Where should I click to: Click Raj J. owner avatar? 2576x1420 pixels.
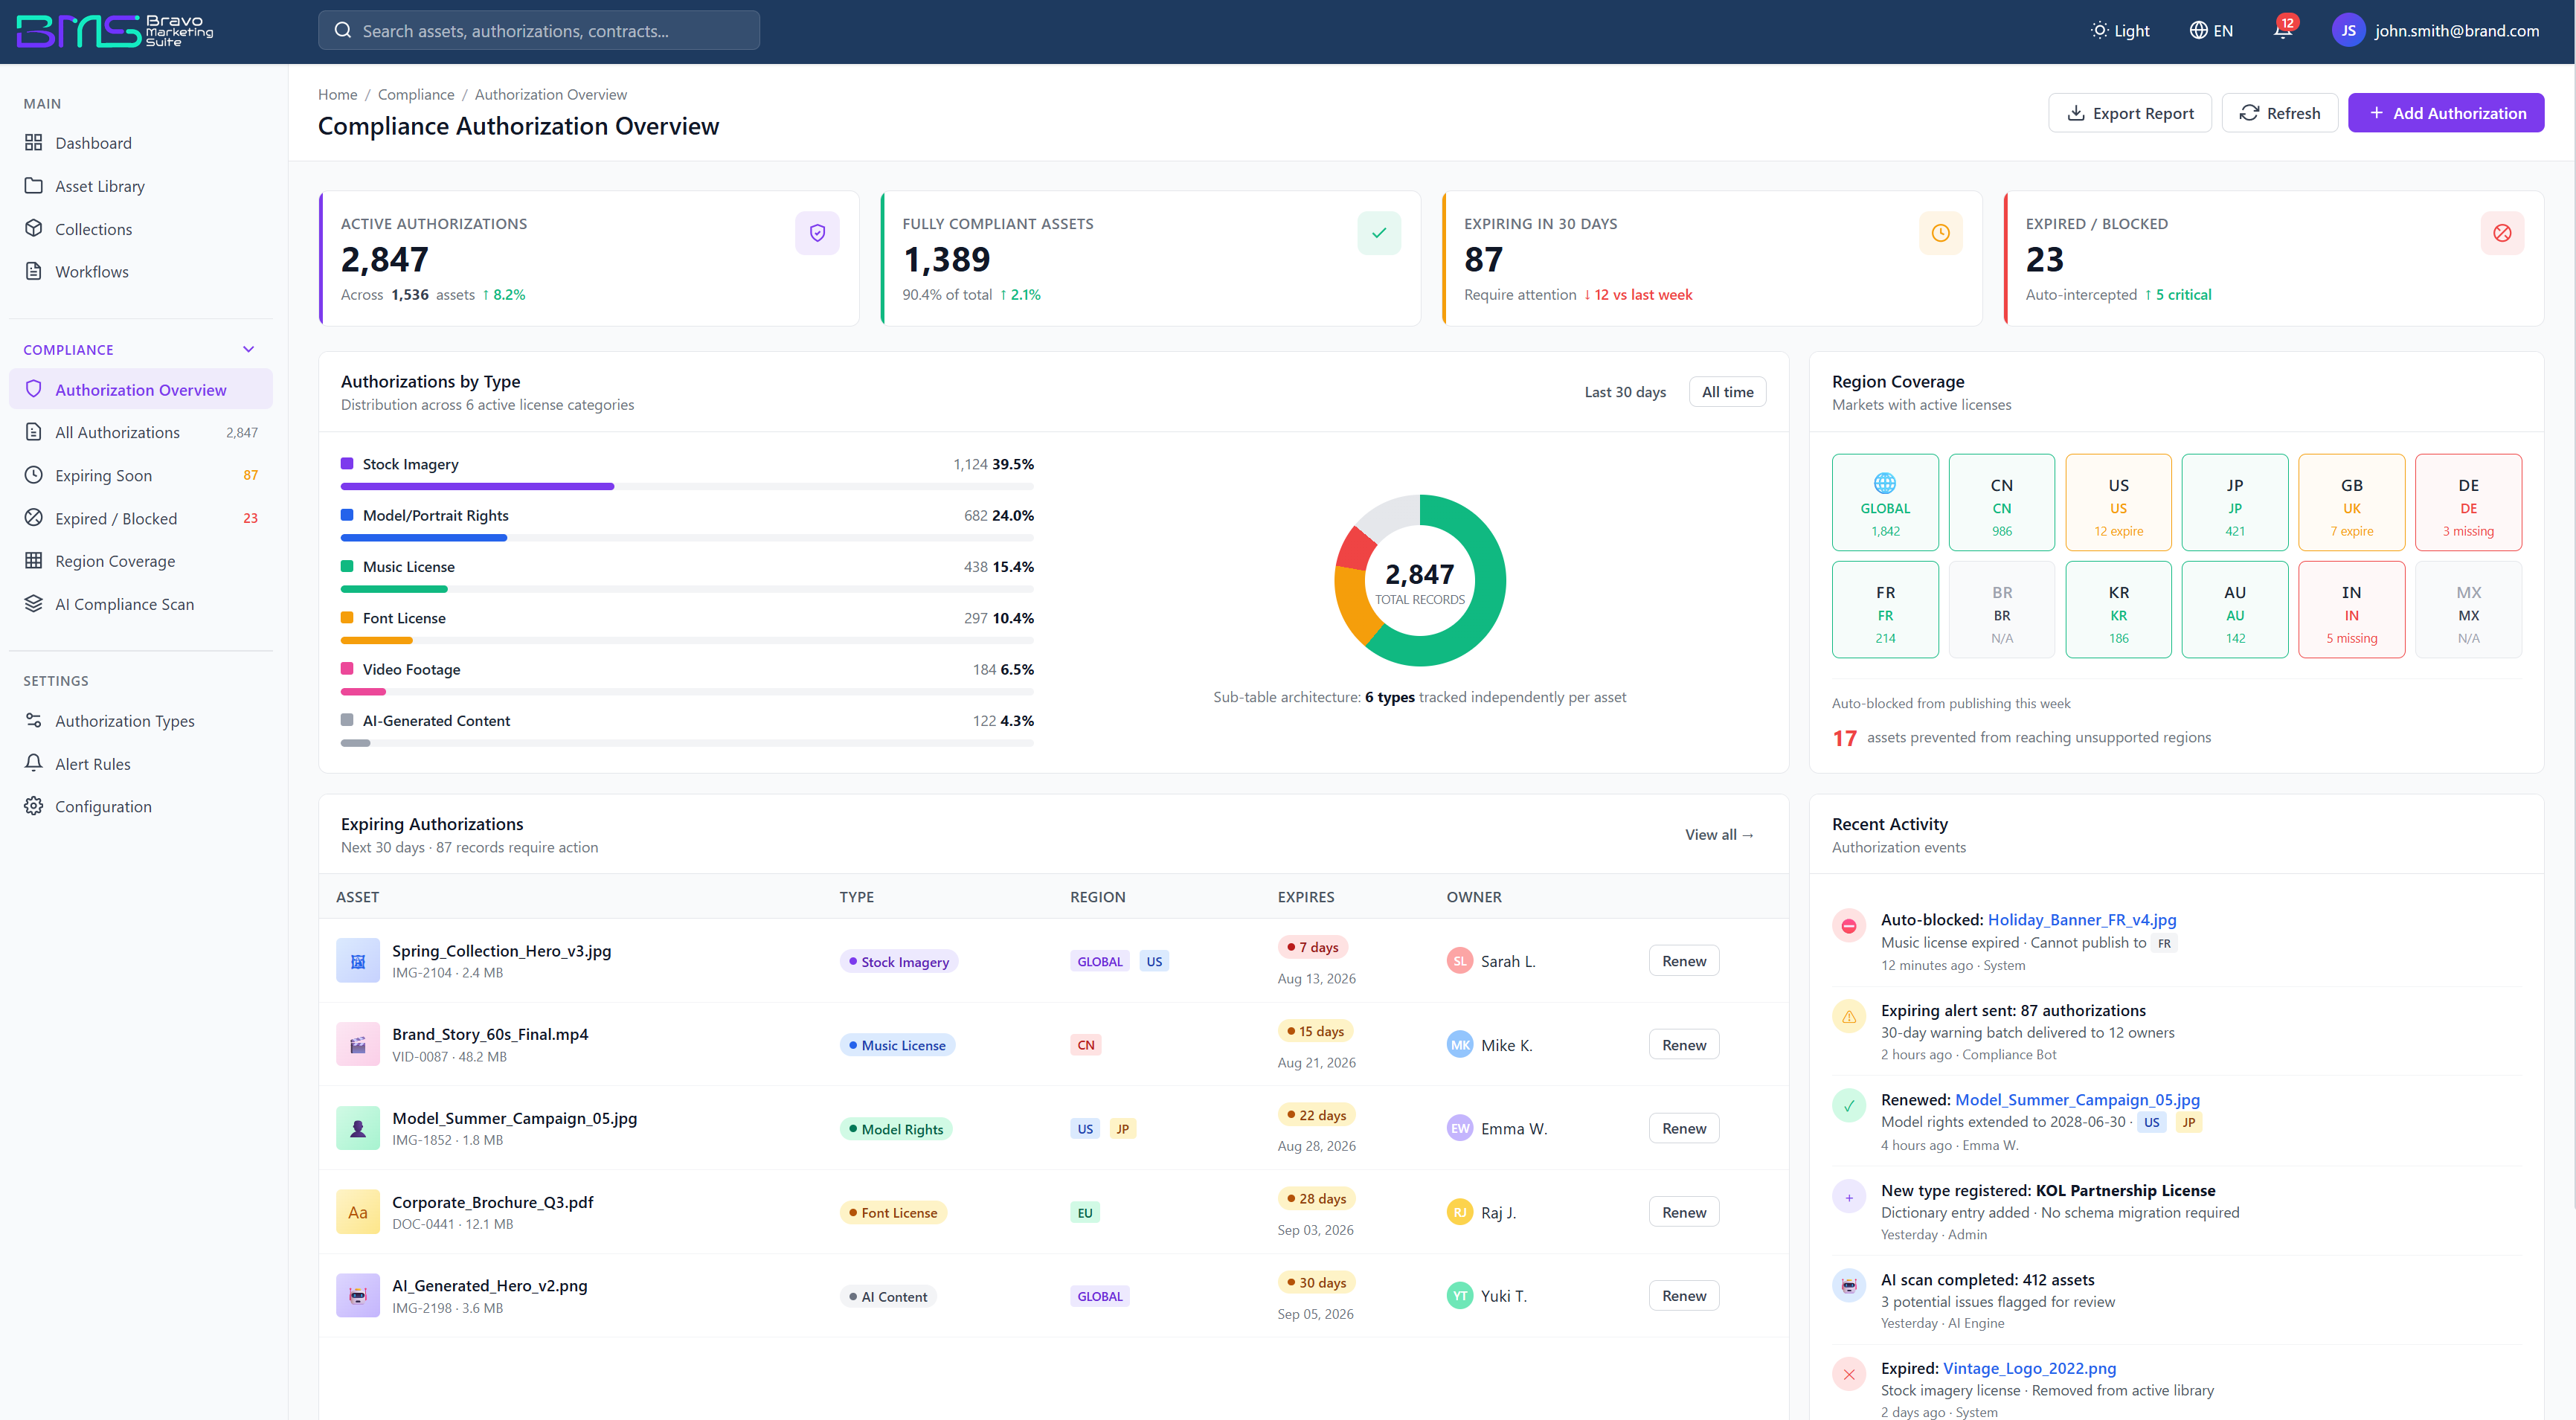[1460, 1212]
